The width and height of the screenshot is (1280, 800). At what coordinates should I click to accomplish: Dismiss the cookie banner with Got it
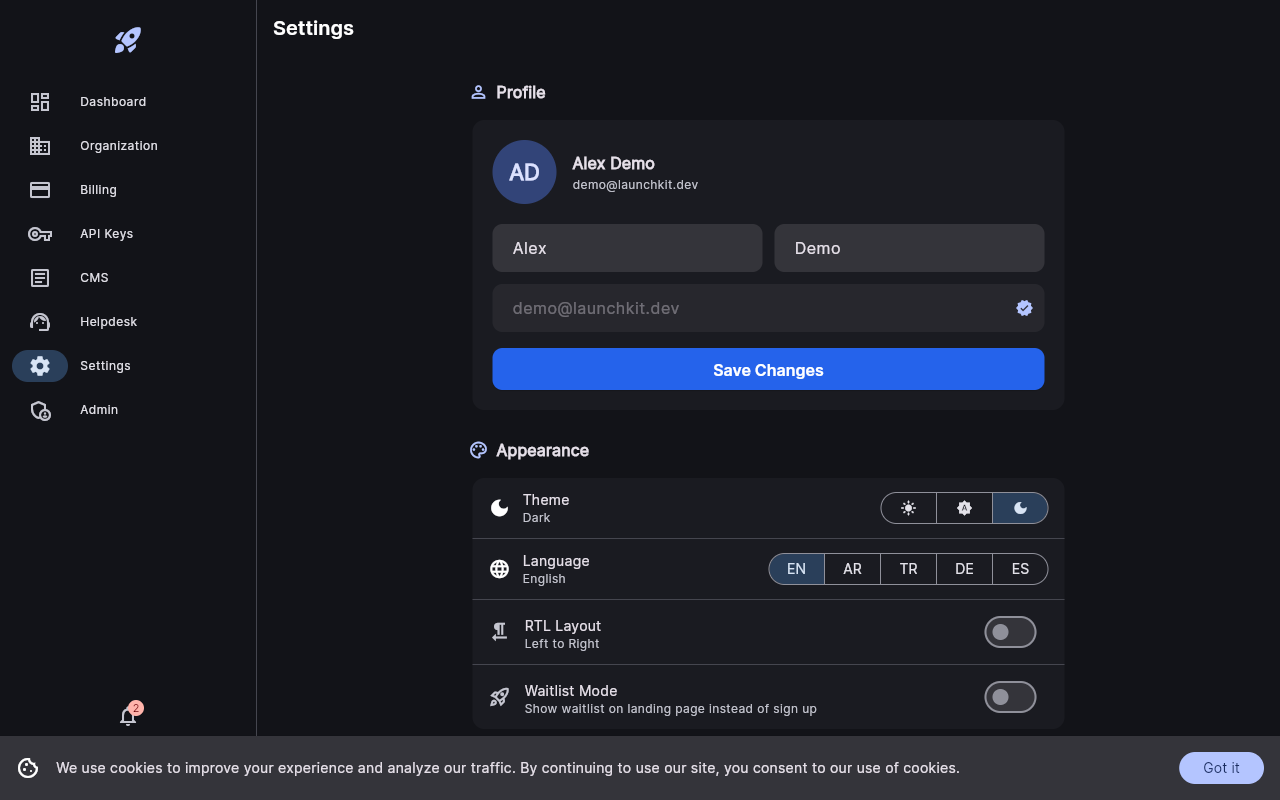(x=1221, y=768)
